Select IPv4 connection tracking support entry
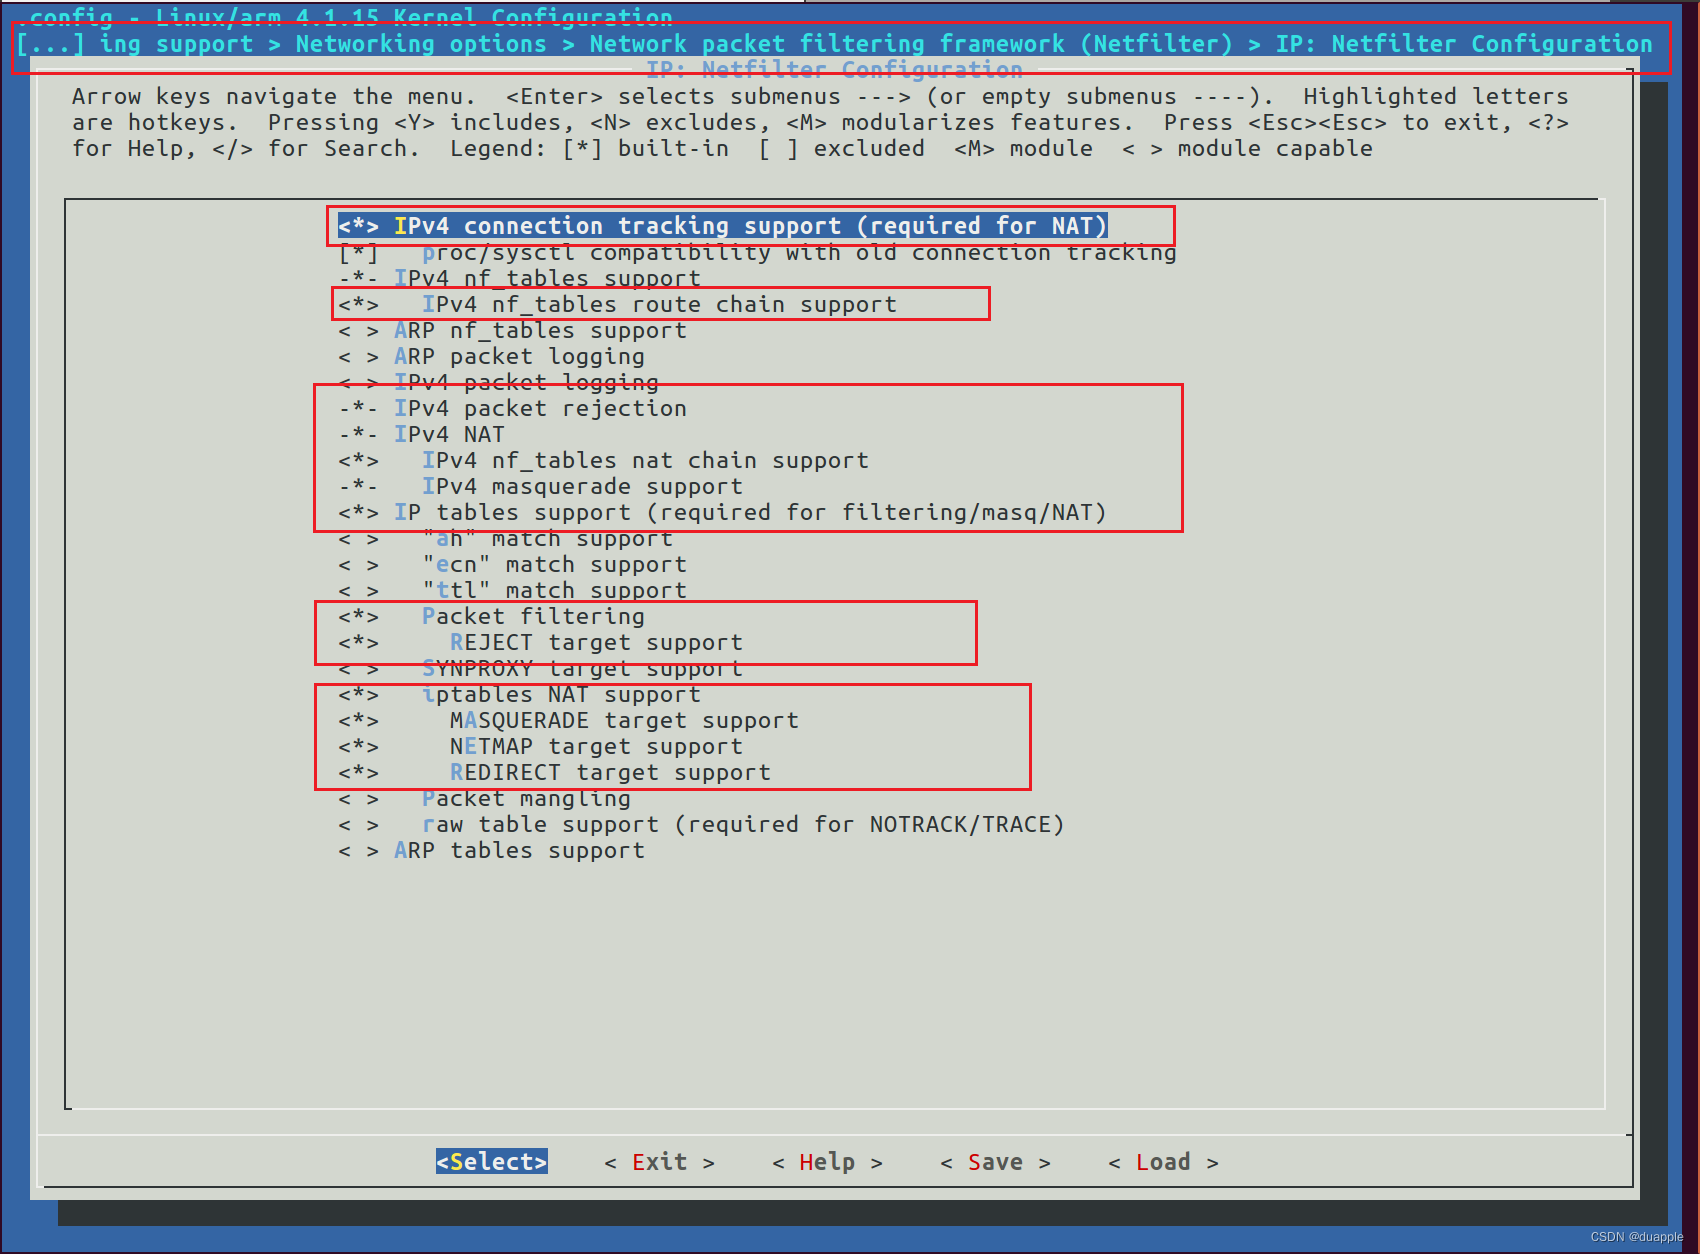This screenshot has height=1254, width=1700. tap(722, 226)
